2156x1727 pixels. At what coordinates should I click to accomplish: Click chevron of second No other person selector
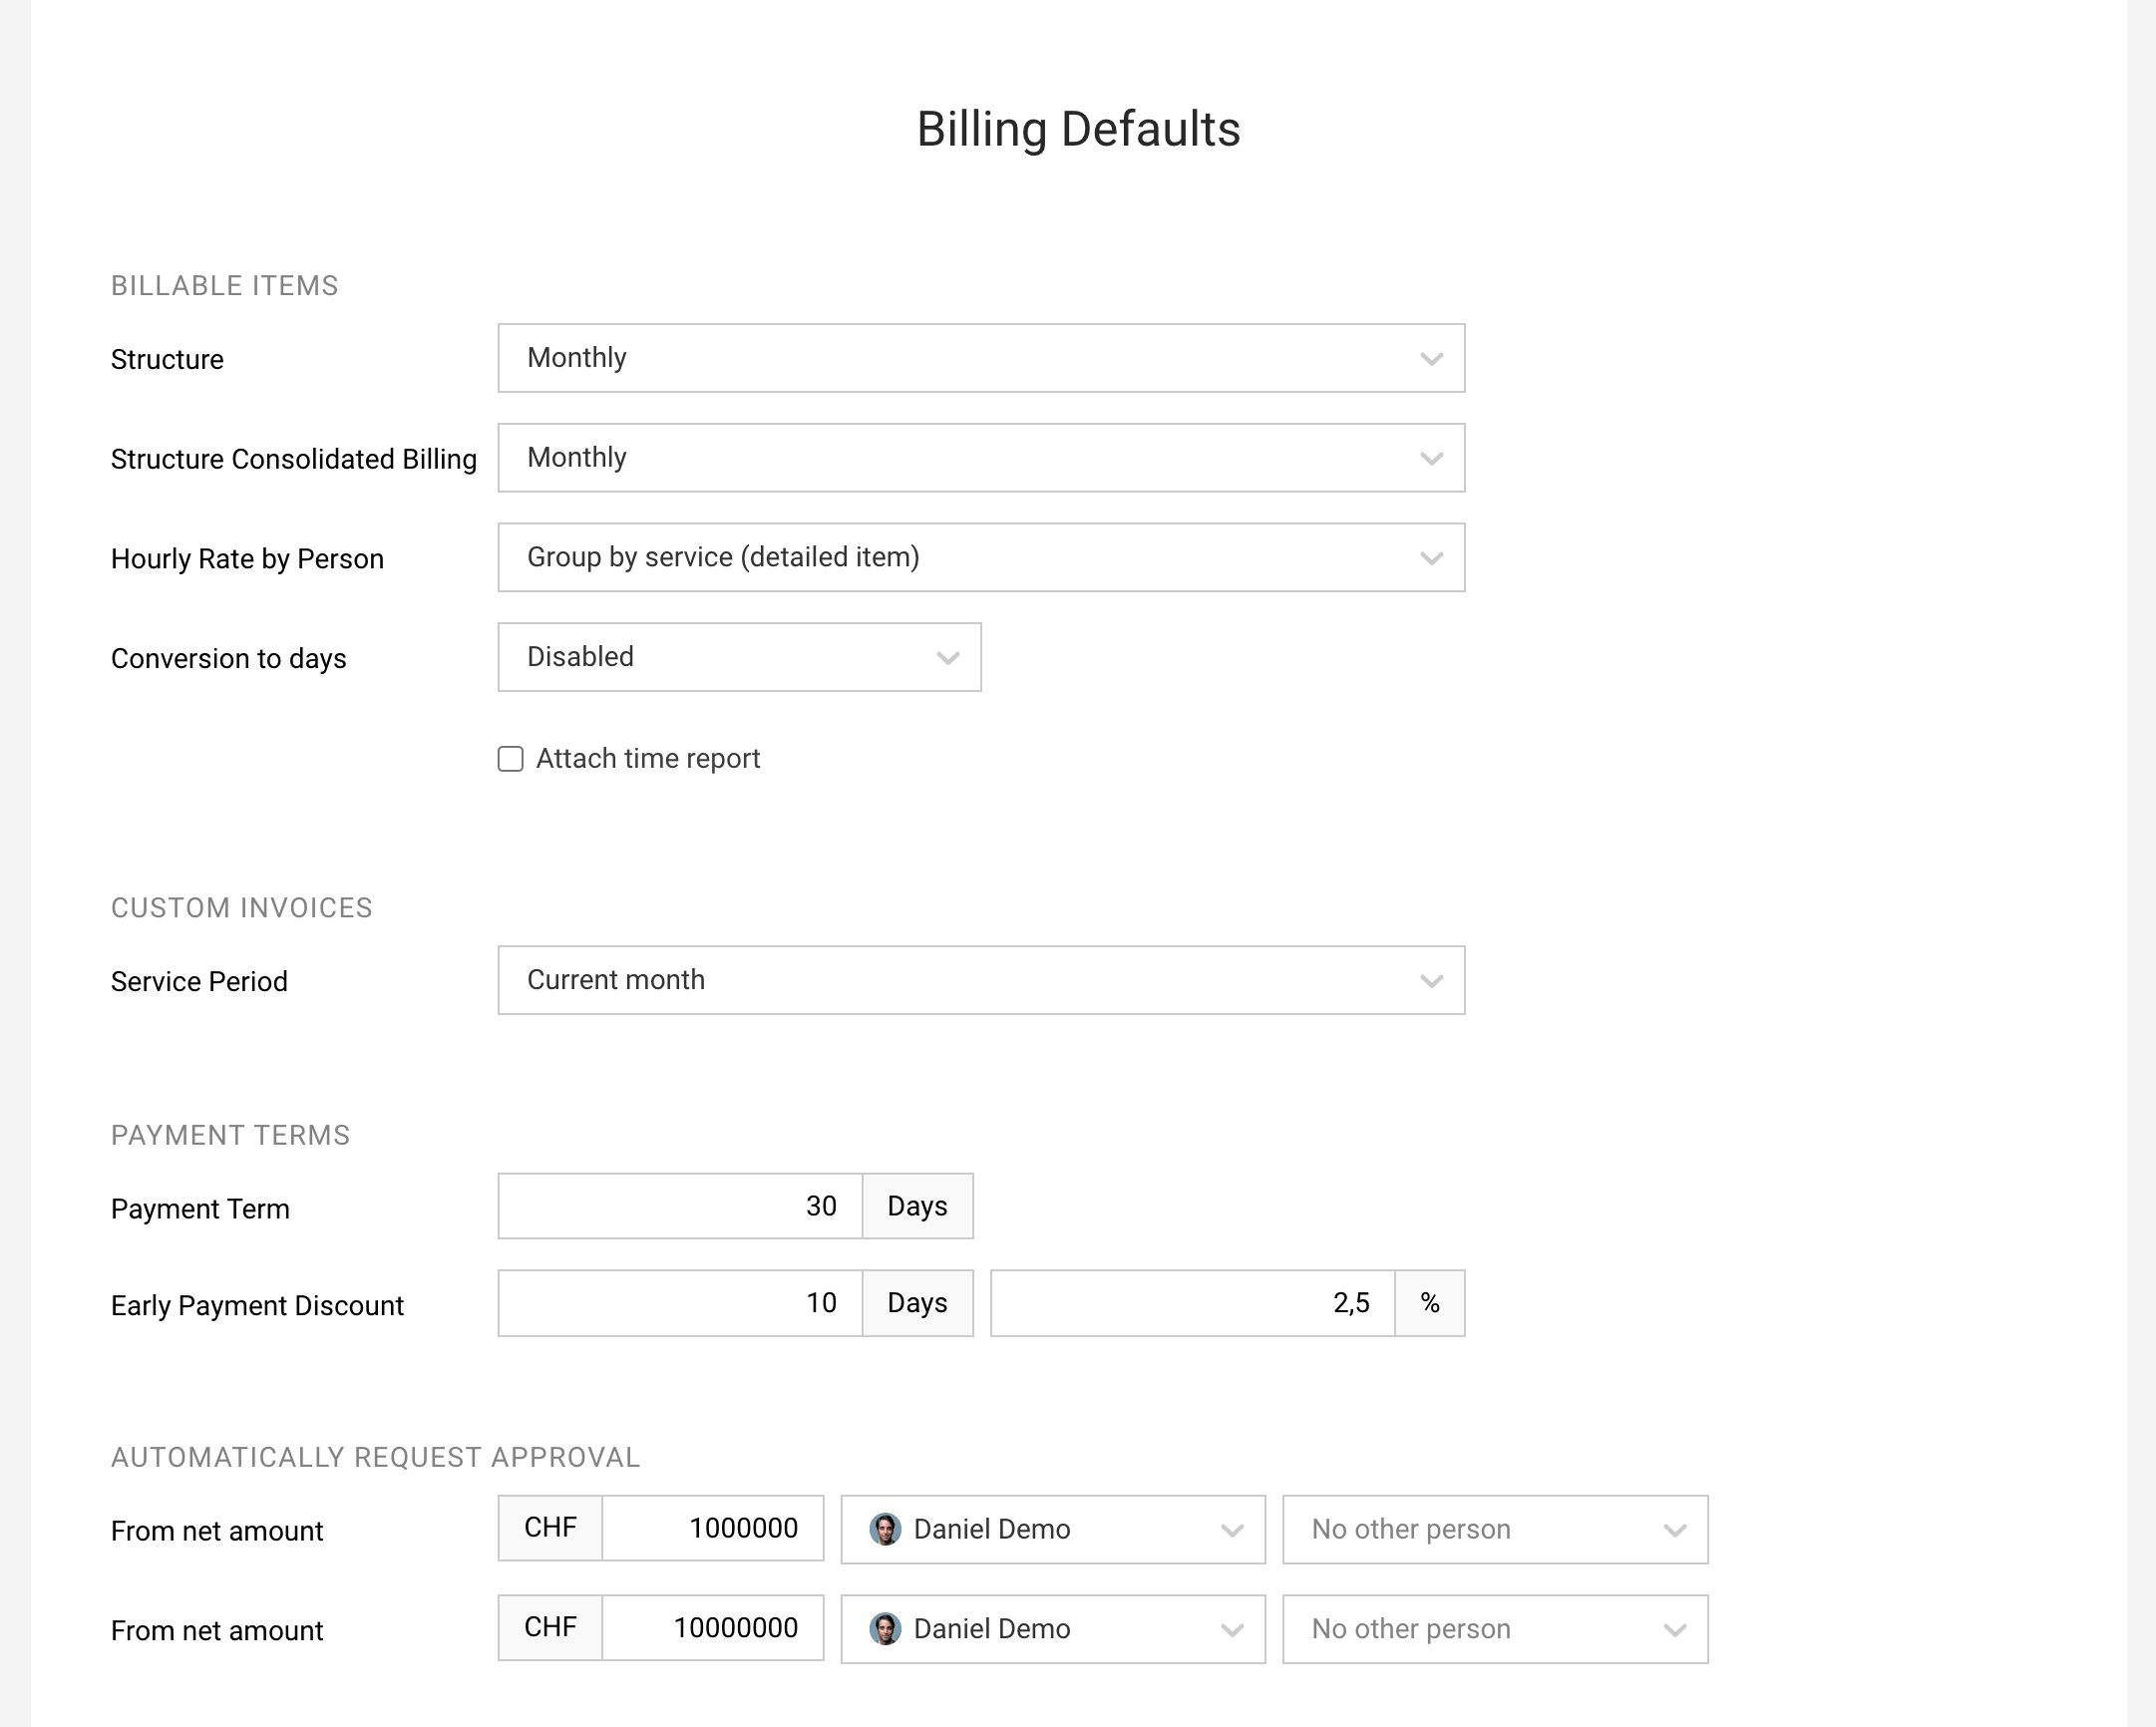[x=1674, y=1631]
